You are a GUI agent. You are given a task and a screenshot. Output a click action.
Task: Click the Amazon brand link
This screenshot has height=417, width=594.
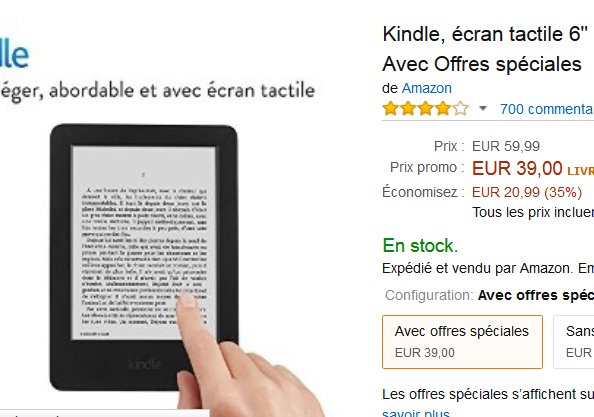pos(427,88)
